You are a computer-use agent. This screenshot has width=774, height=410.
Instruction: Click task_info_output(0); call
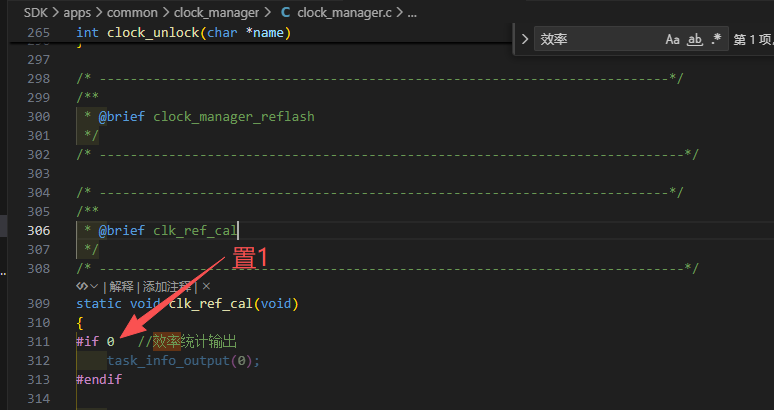coord(183,361)
